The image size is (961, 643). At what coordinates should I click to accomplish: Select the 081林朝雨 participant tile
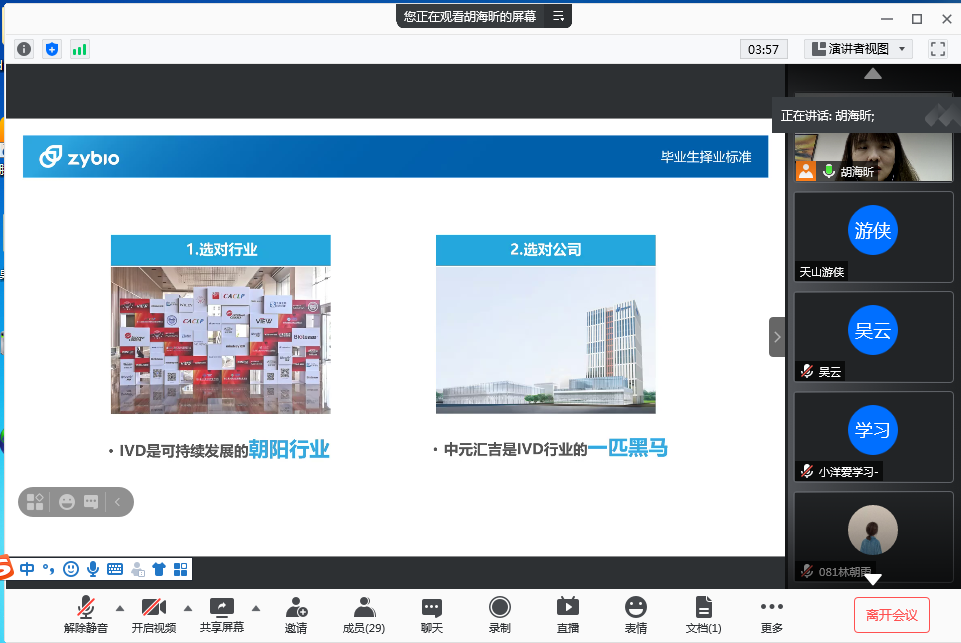[x=873, y=537]
